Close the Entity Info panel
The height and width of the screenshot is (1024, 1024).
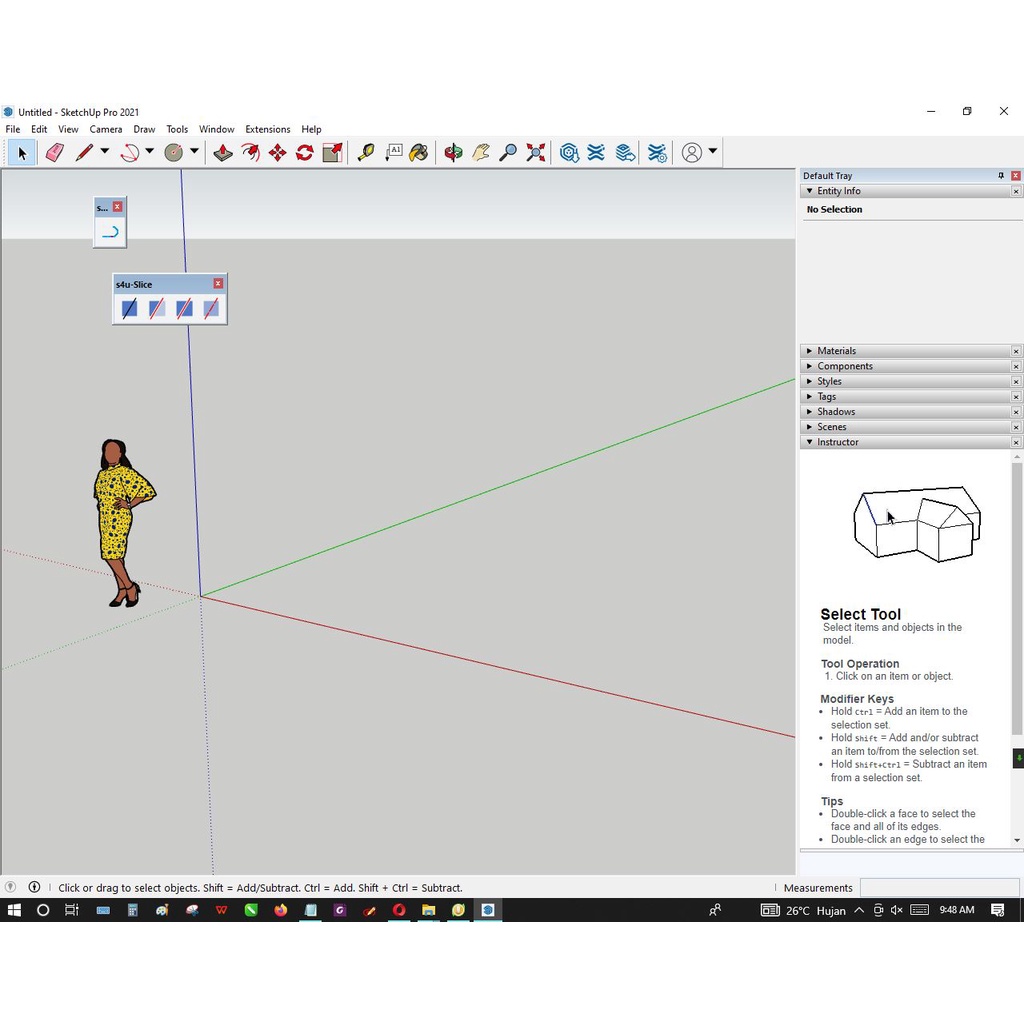tap(1016, 191)
